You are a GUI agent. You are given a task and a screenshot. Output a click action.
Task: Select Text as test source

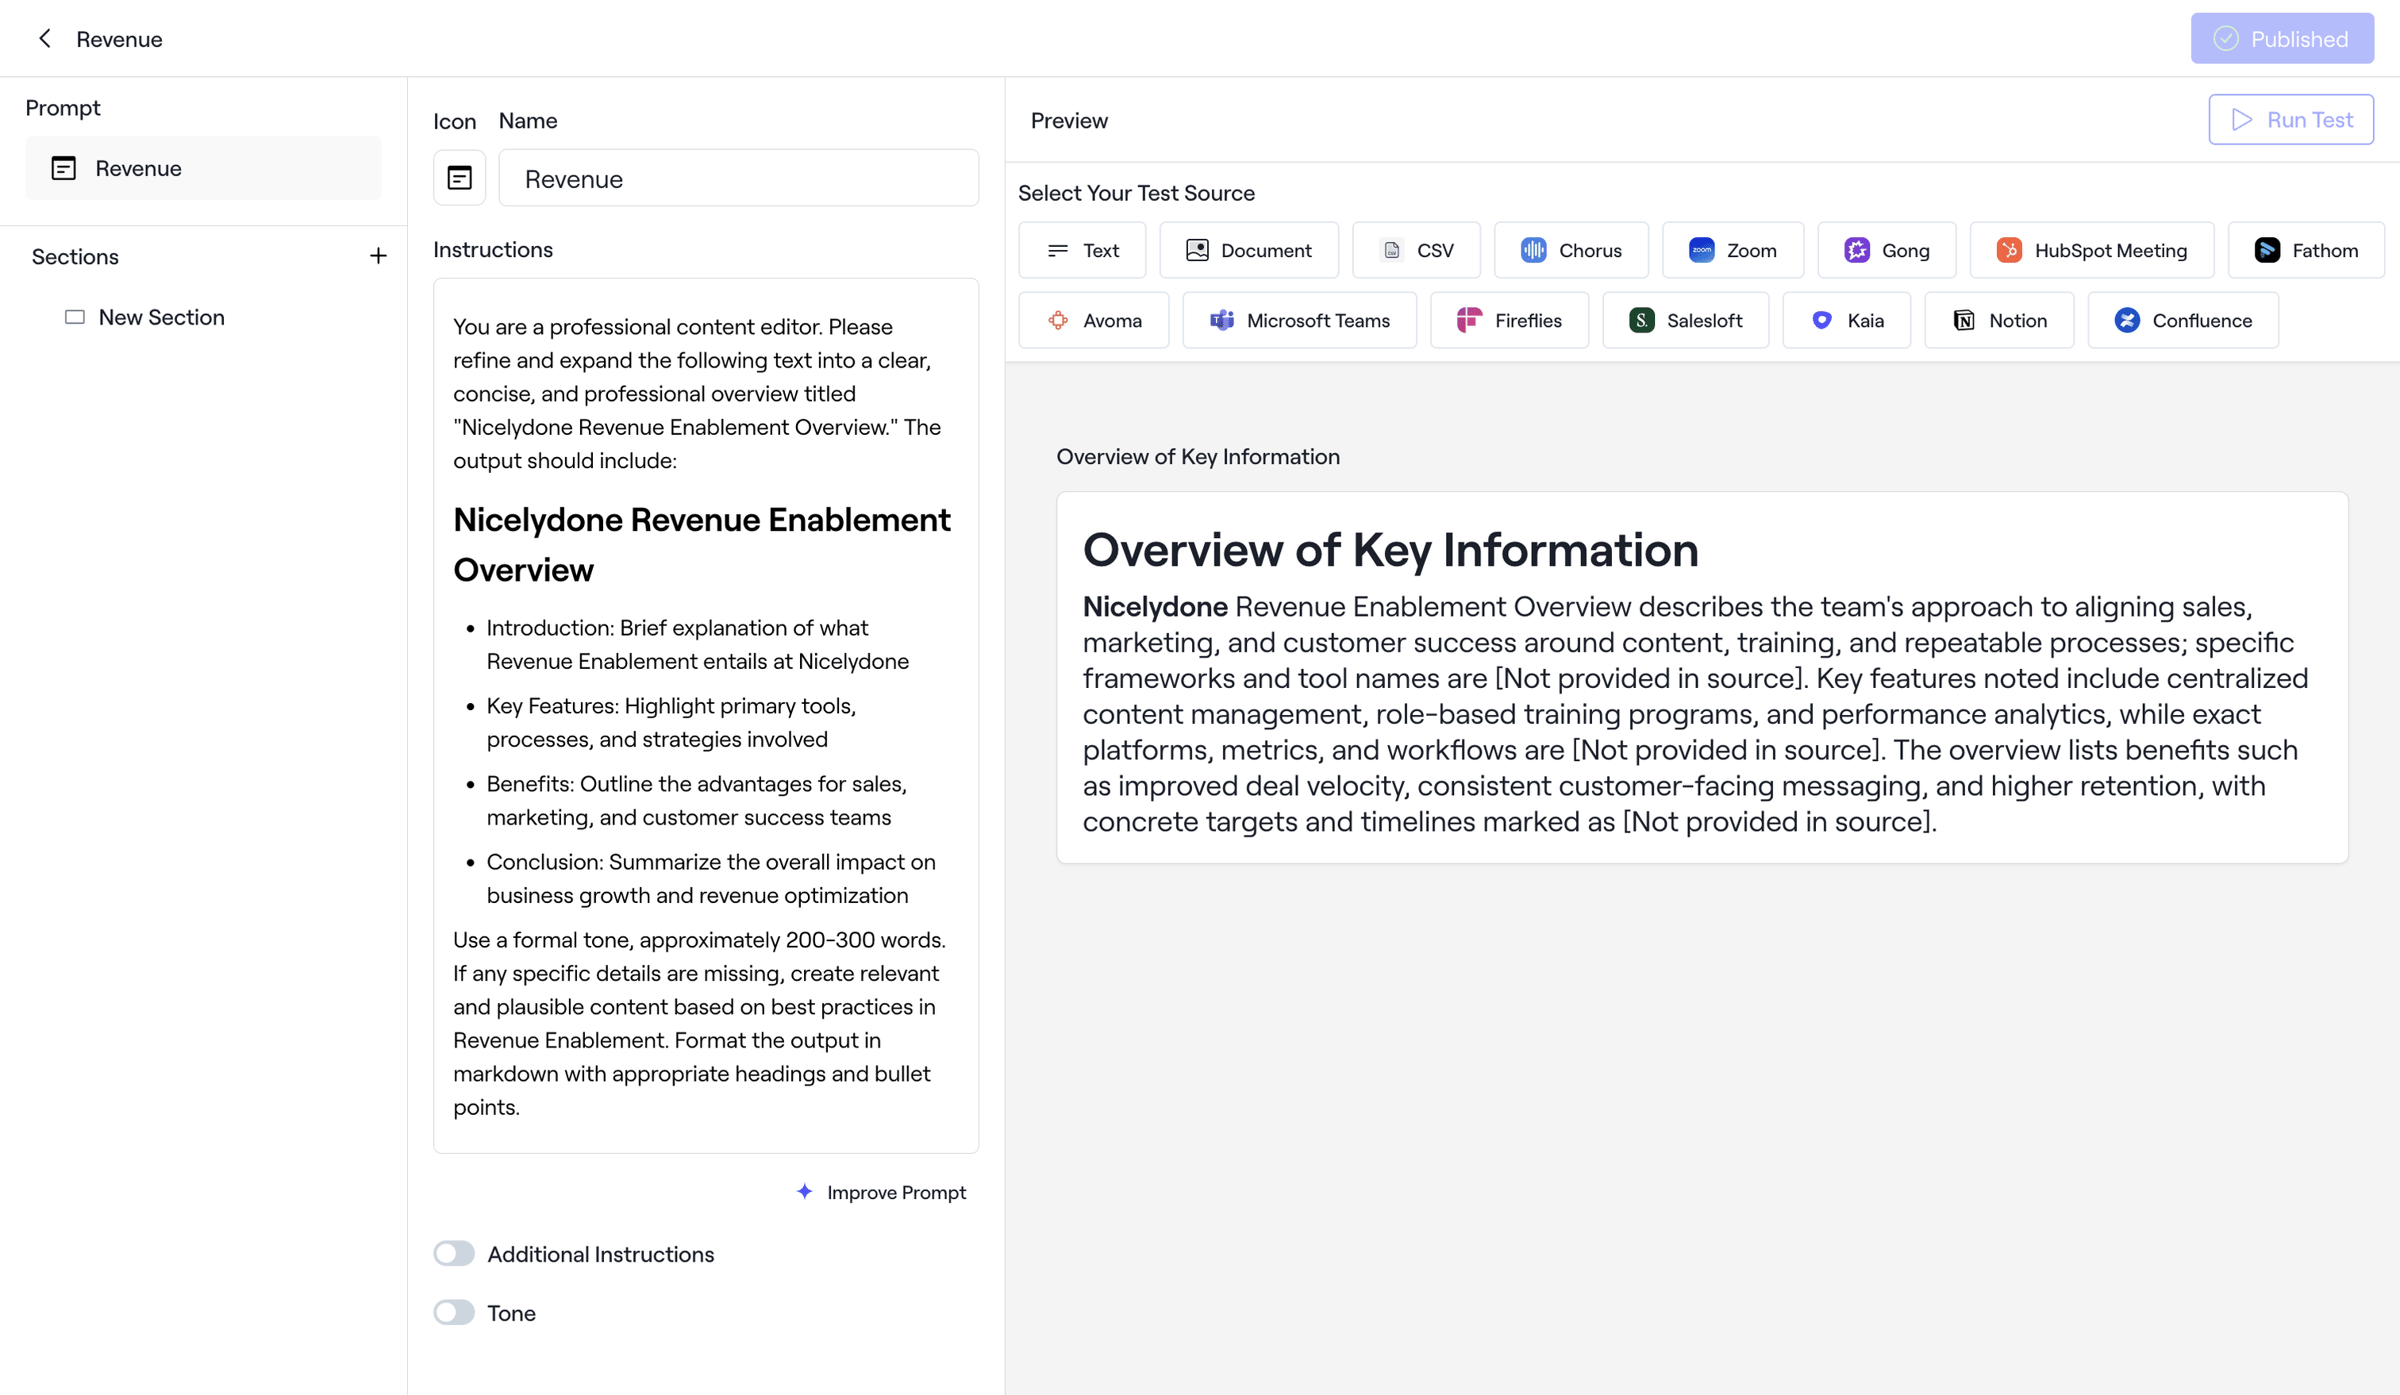coord(1082,250)
